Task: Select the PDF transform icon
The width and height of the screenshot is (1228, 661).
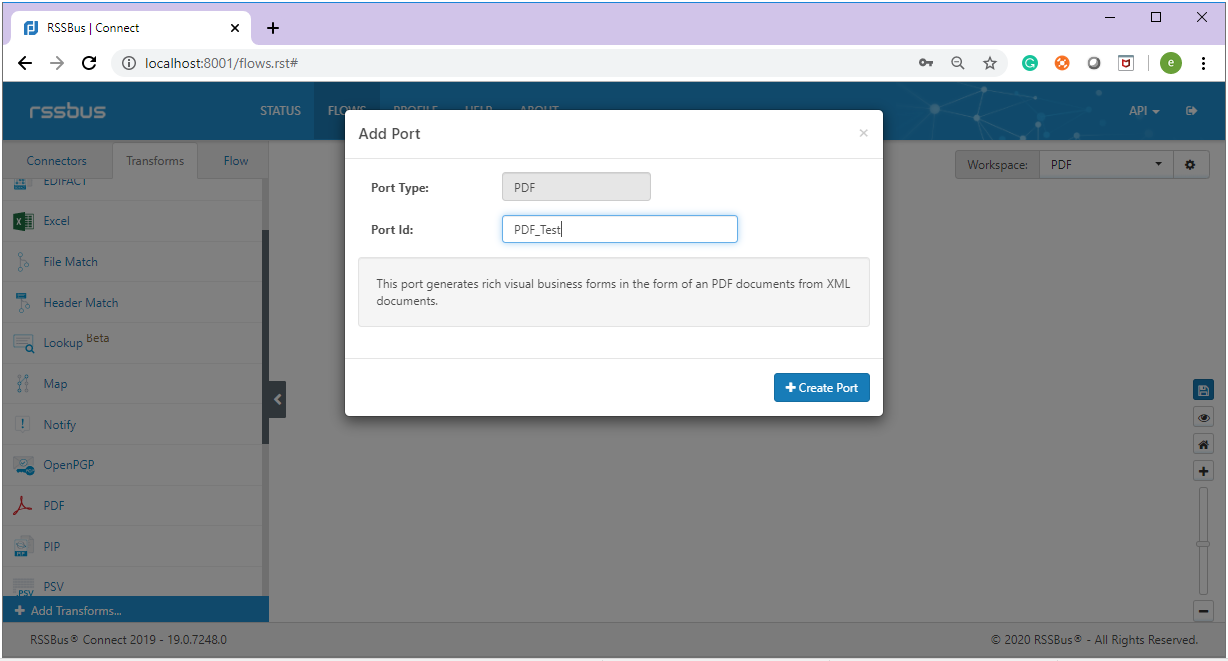Action: coord(24,506)
